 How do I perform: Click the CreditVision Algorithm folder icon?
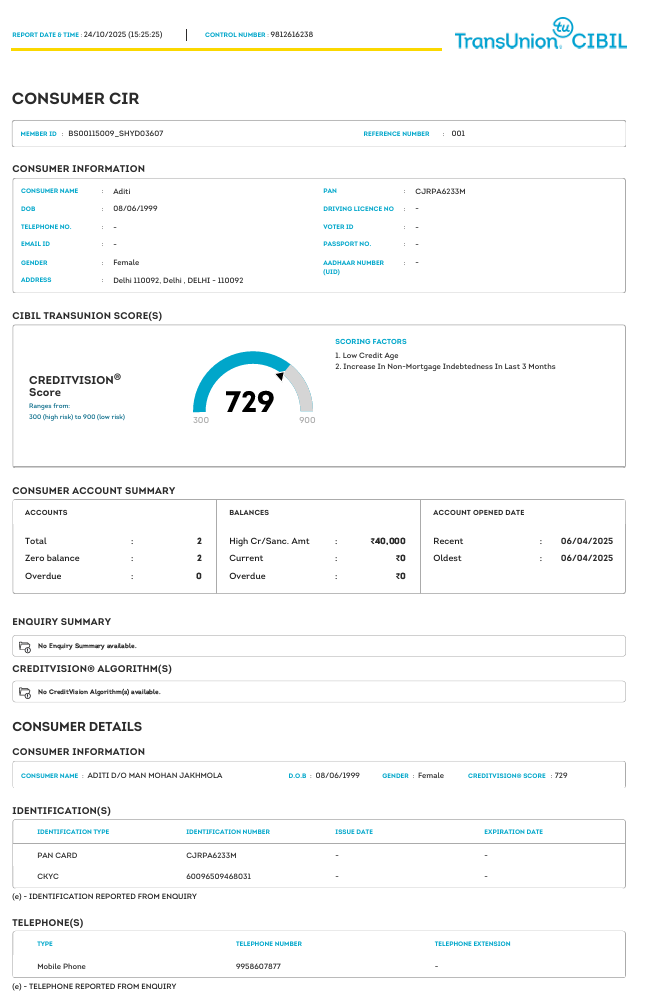coord(25,692)
